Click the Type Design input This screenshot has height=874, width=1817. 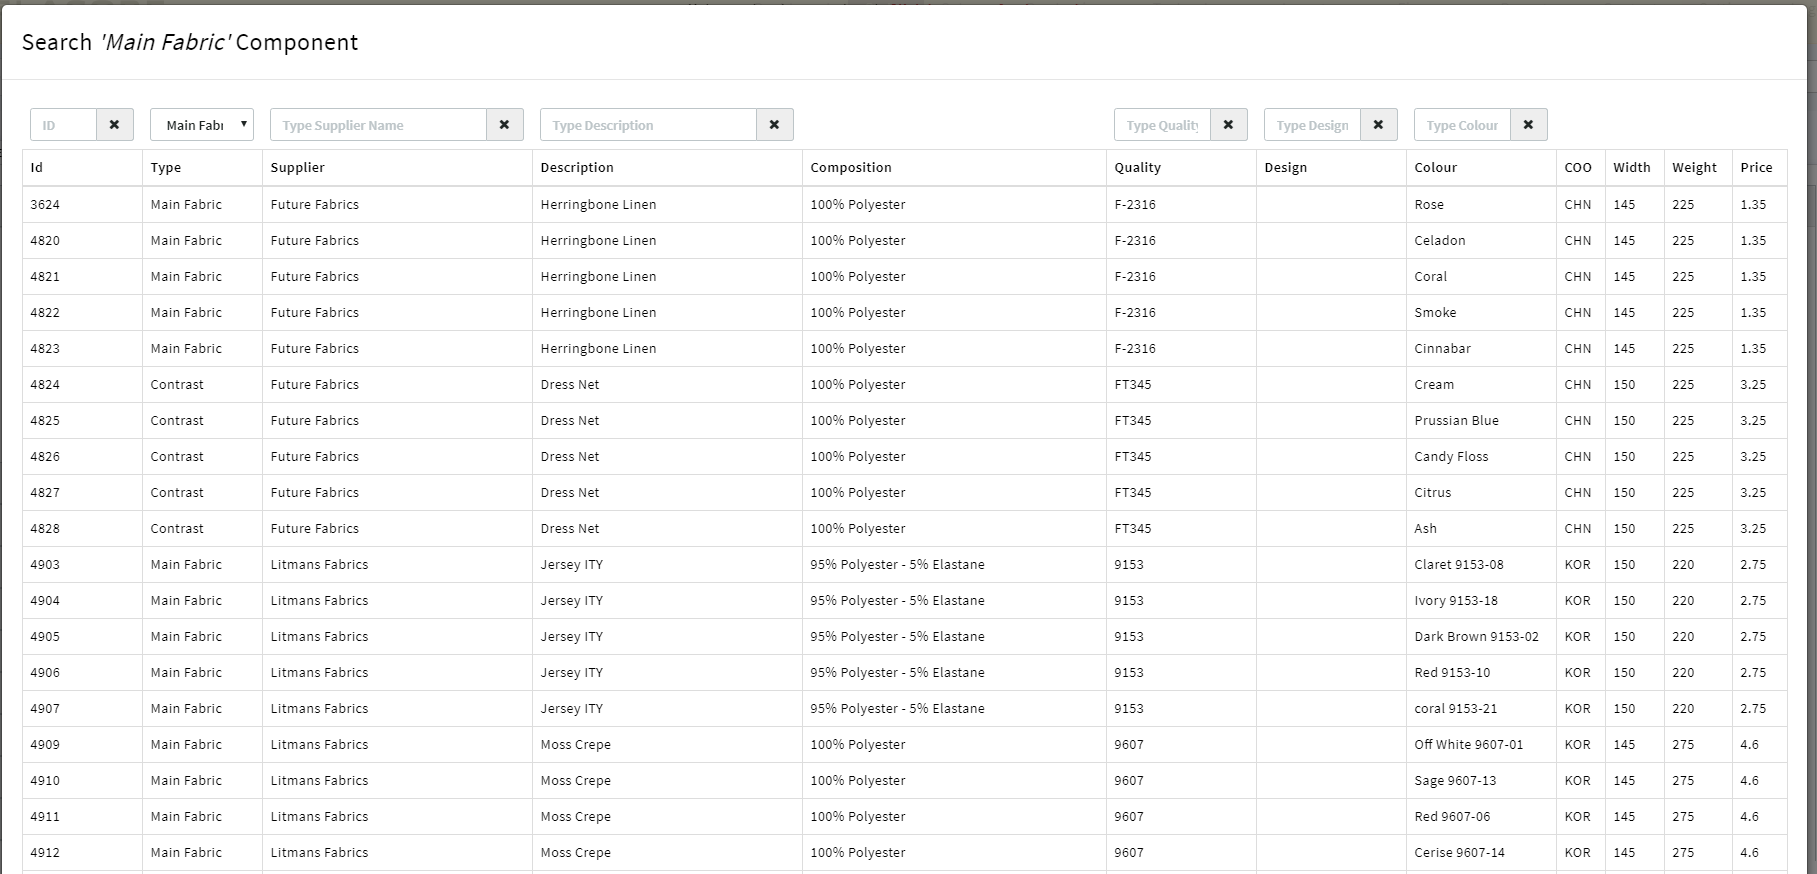[x=1312, y=125]
